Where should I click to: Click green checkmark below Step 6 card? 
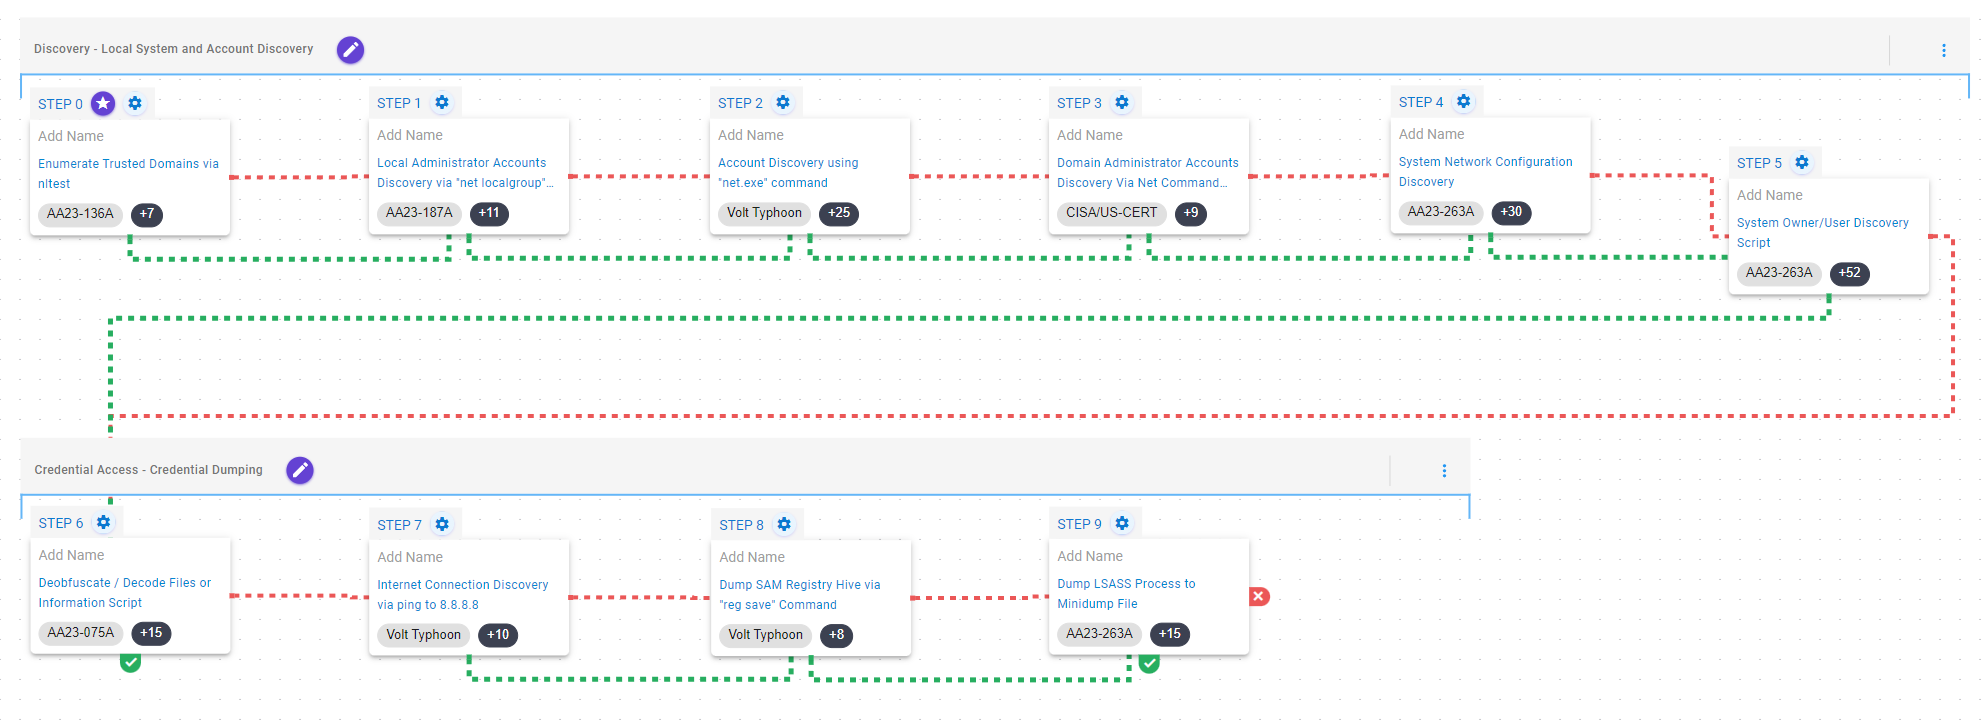click(130, 662)
